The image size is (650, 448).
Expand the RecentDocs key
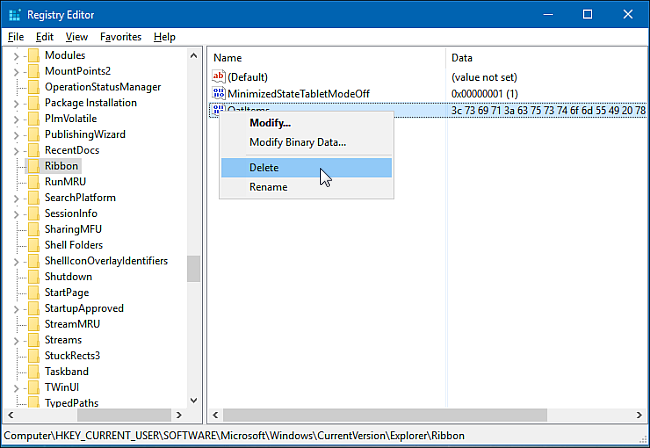point(16,151)
